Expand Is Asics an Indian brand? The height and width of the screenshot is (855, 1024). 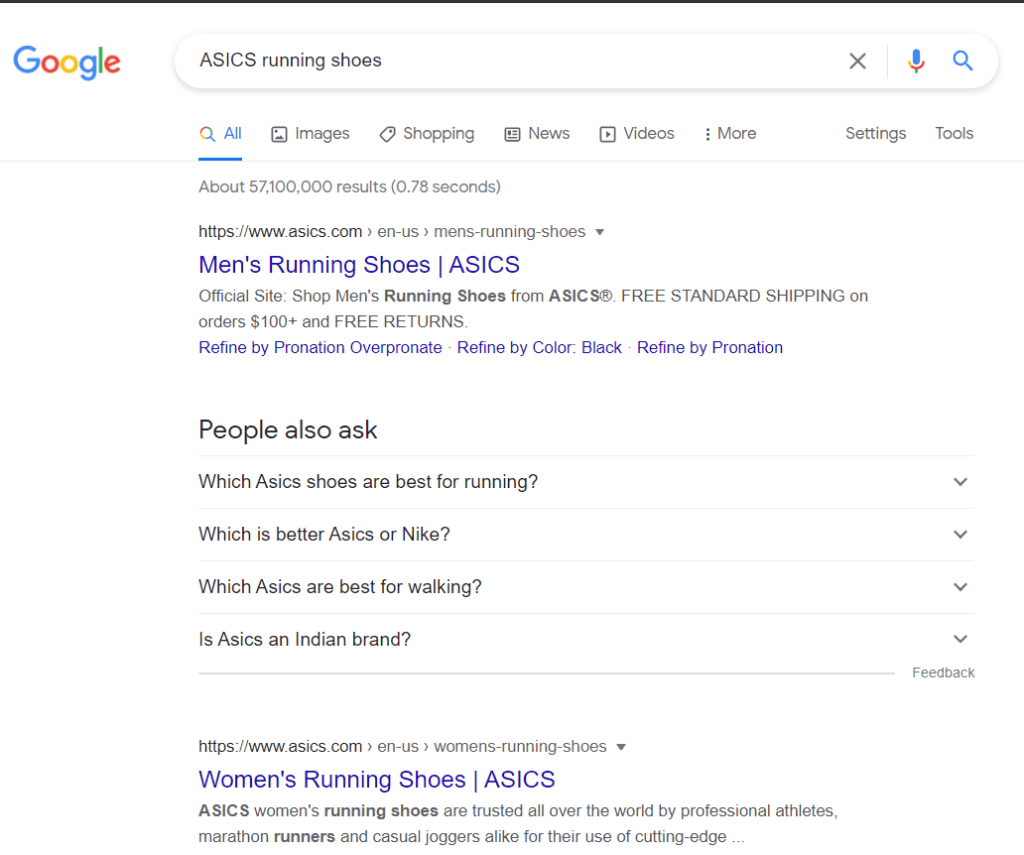tap(586, 639)
